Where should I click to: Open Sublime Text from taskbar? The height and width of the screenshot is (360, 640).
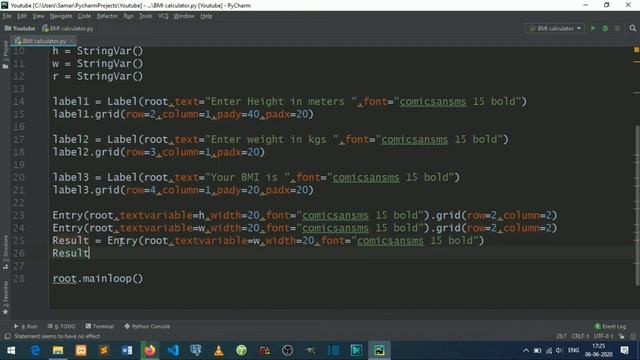[x=104, y=350]
